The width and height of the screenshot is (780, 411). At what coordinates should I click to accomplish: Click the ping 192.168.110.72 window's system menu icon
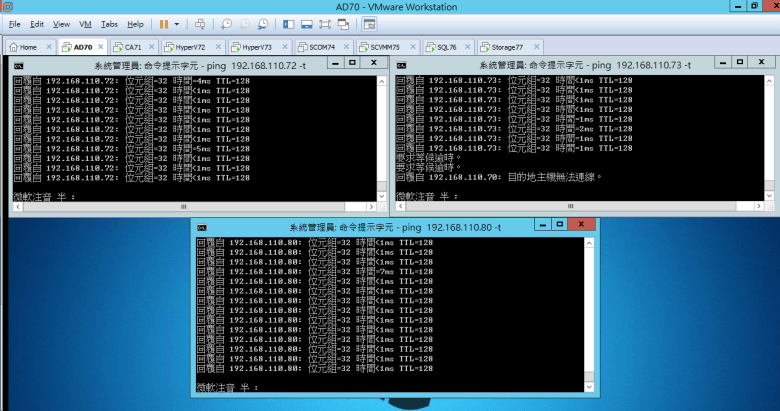coord(18,65)
